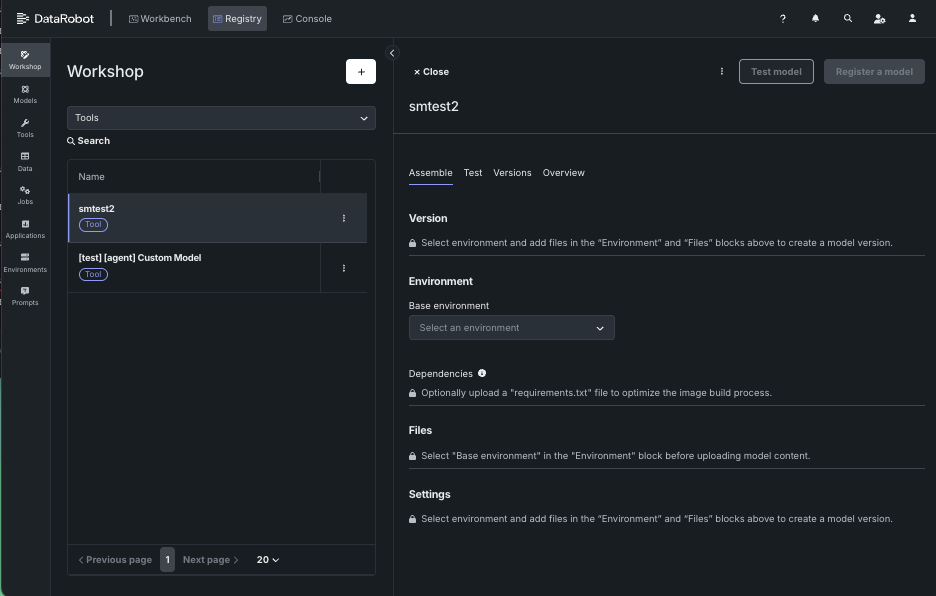The width and height of the screenshot is (936, 596).
Task: Close the smtest2 detail panel
Action: 431,72
